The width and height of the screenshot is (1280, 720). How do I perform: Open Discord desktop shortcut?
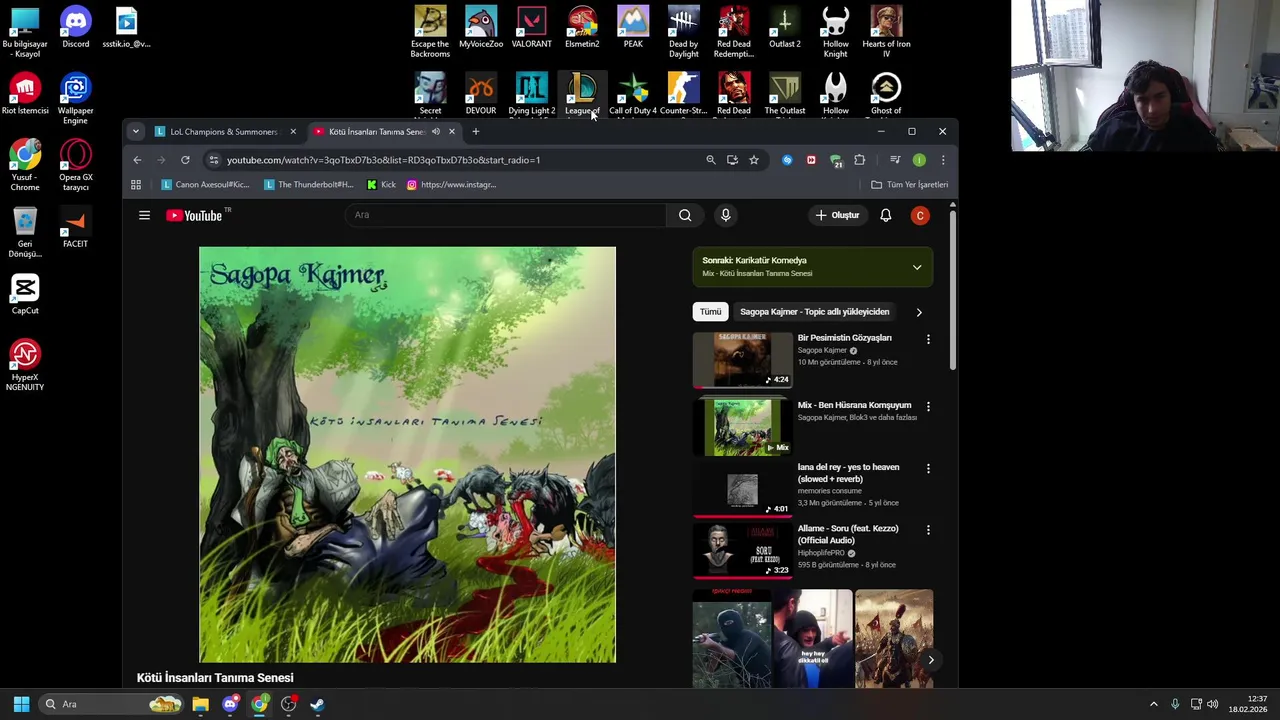(x=76, y=27)
